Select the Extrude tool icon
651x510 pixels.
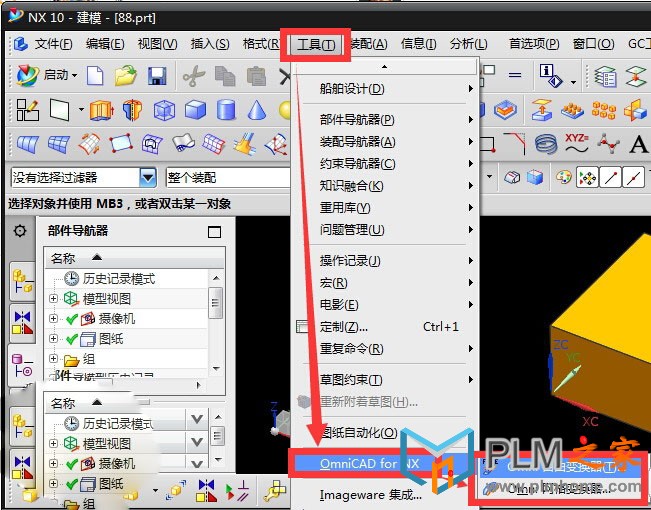click(101, 110)
